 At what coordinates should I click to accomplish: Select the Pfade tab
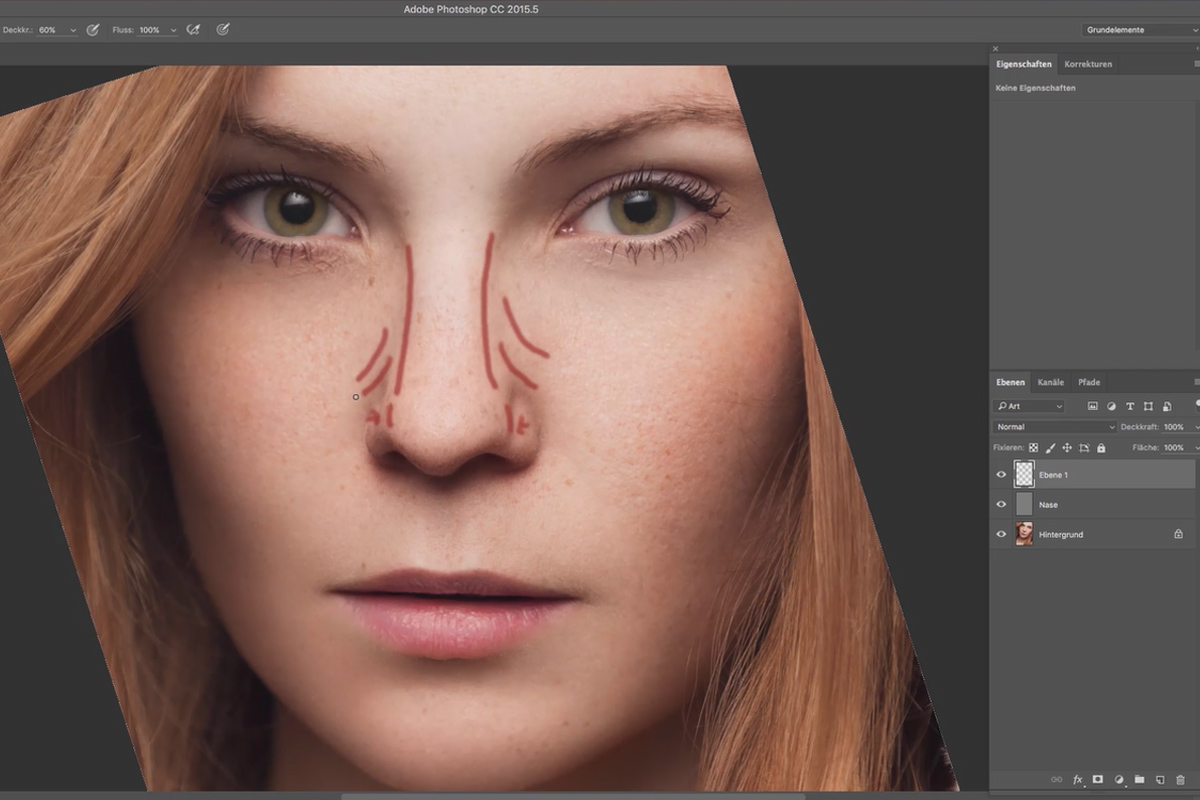click(1089, 382)
